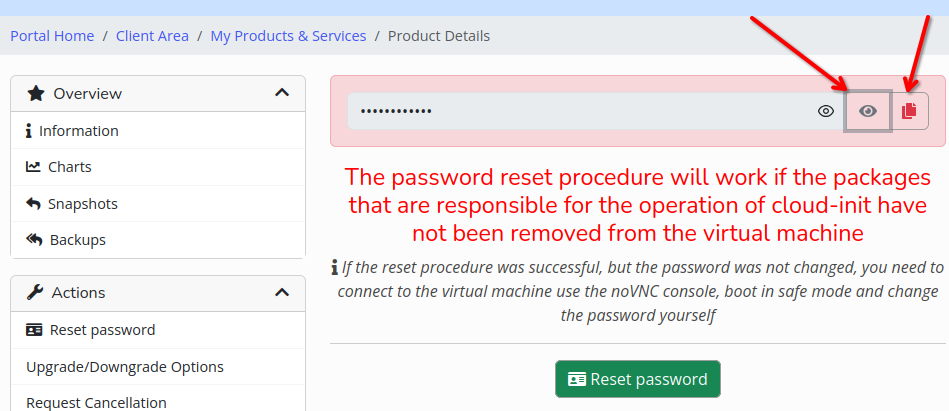Open Upgrade/Downgrade Options
The height and width of the screenshot is (411, 949).
(125, 367)
